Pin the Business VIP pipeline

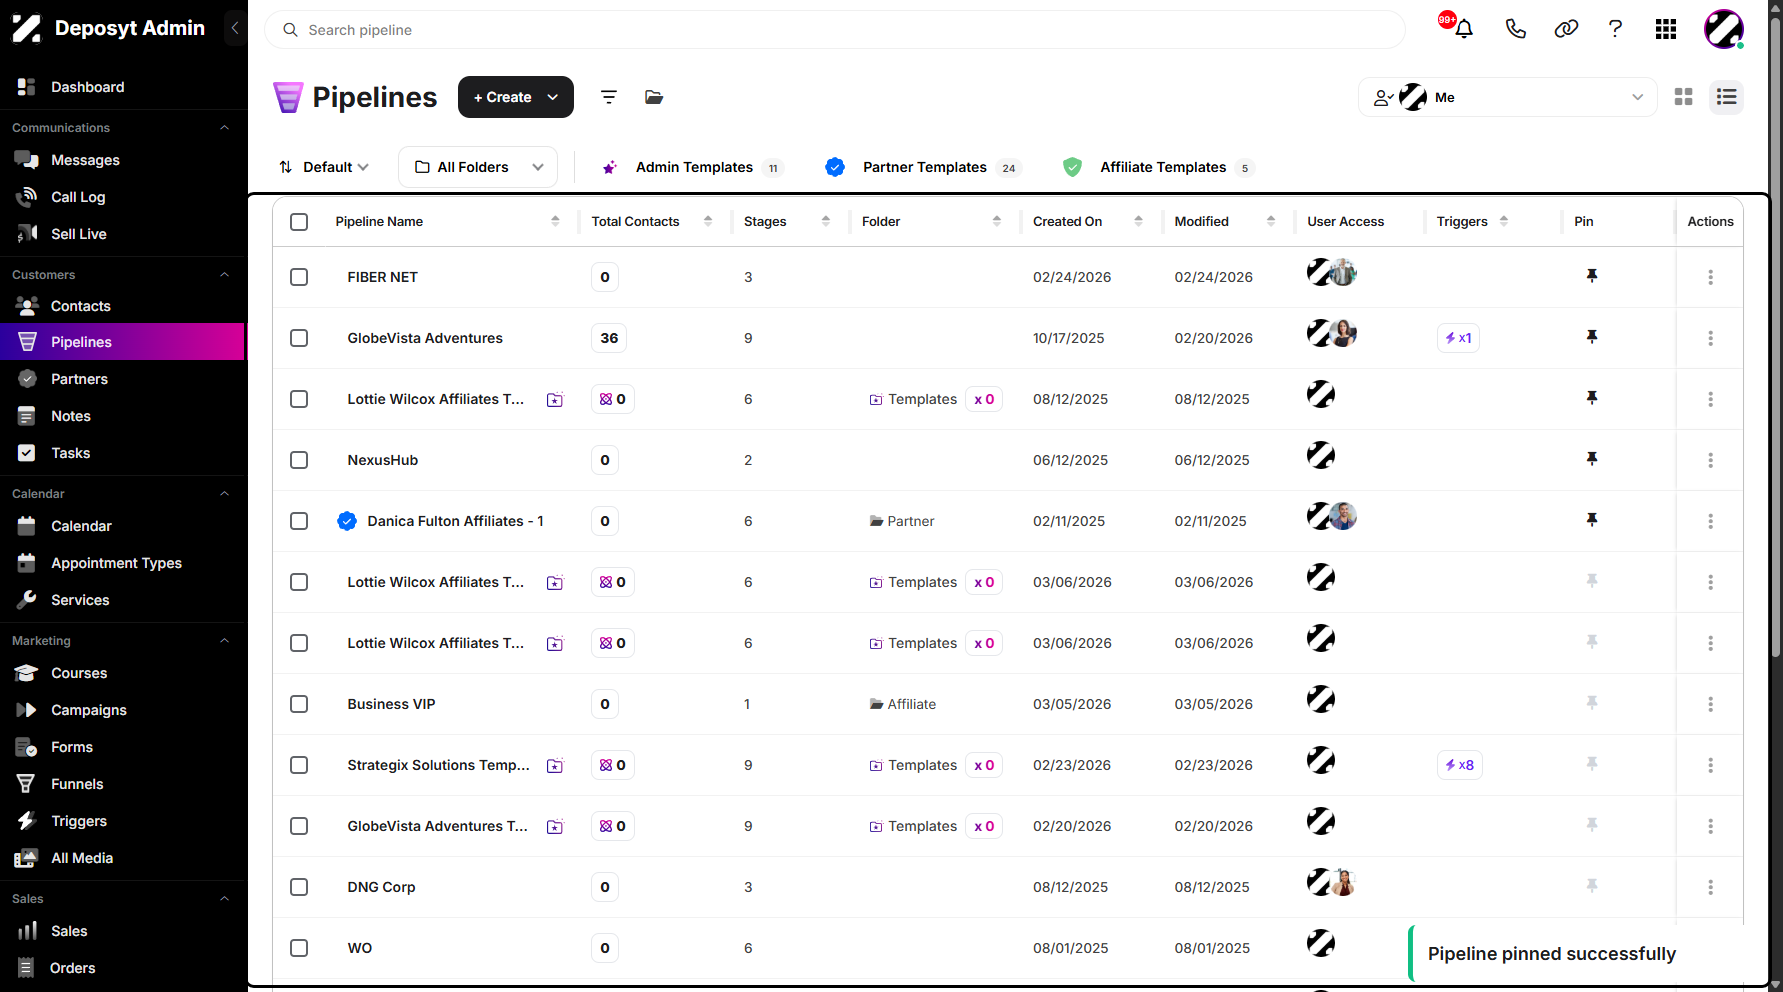pyautogui.click(x=1592, y=703)
